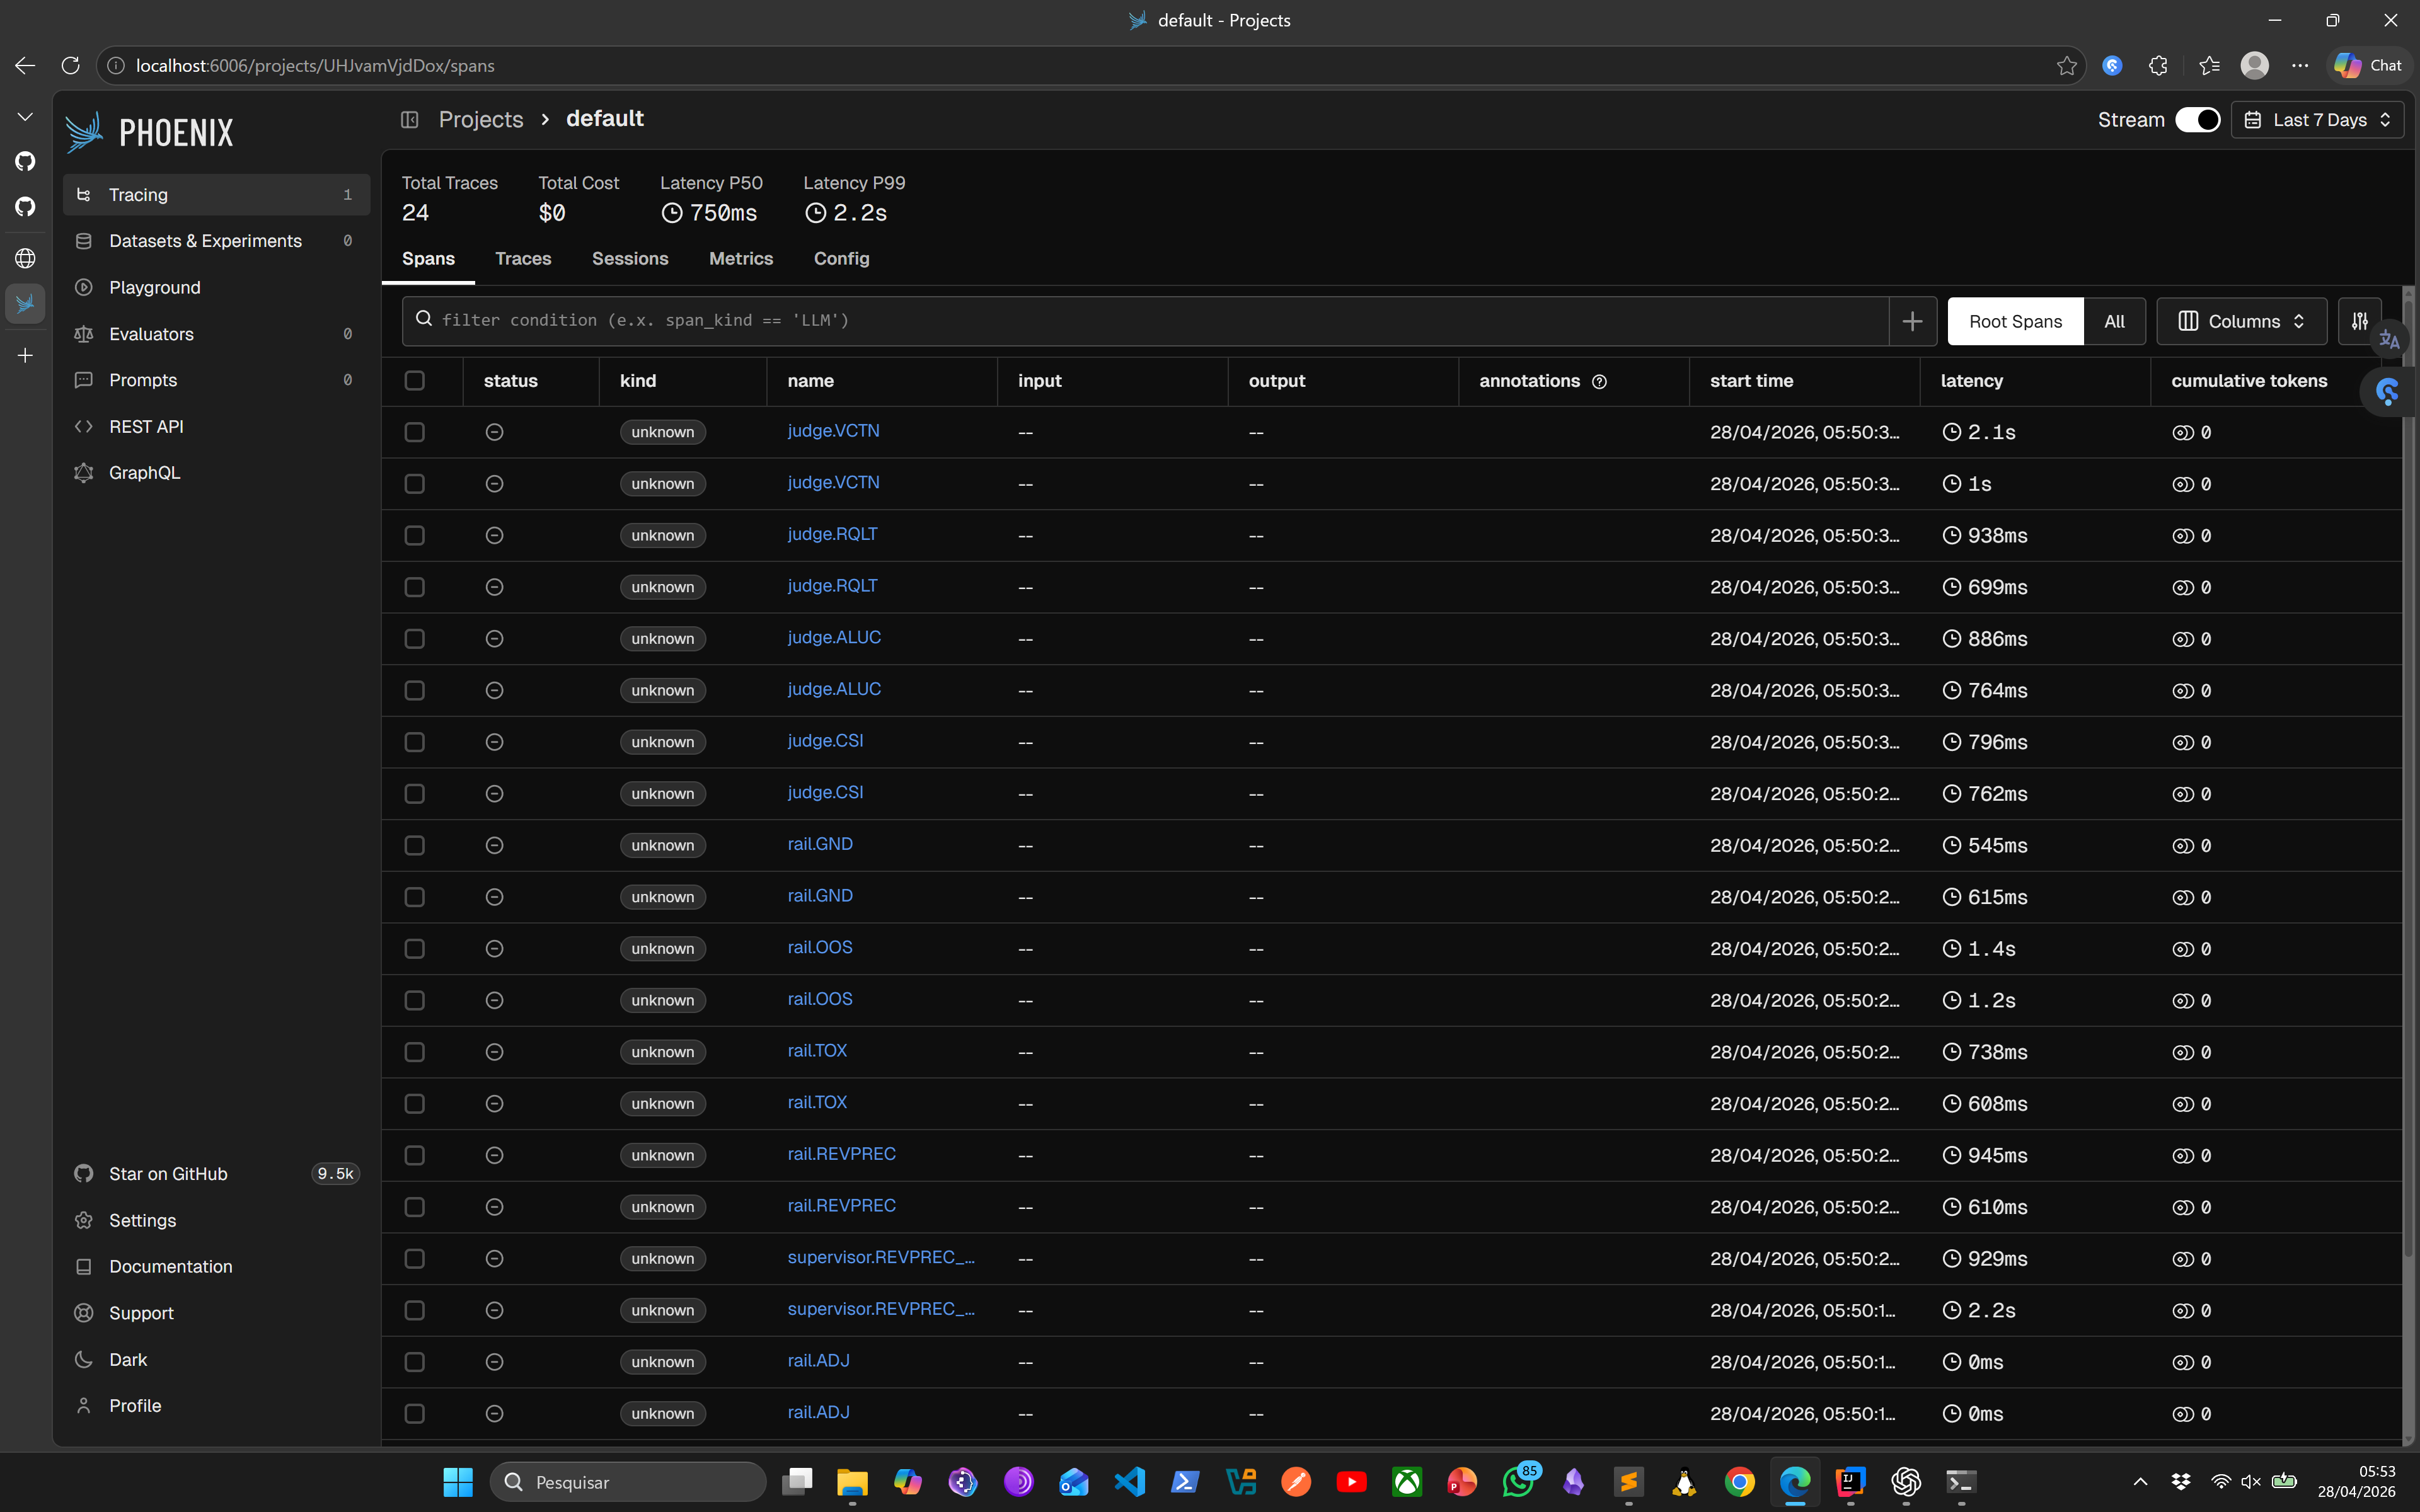
Task: Check the select-all header checkbox
Action: click(414, 381)
